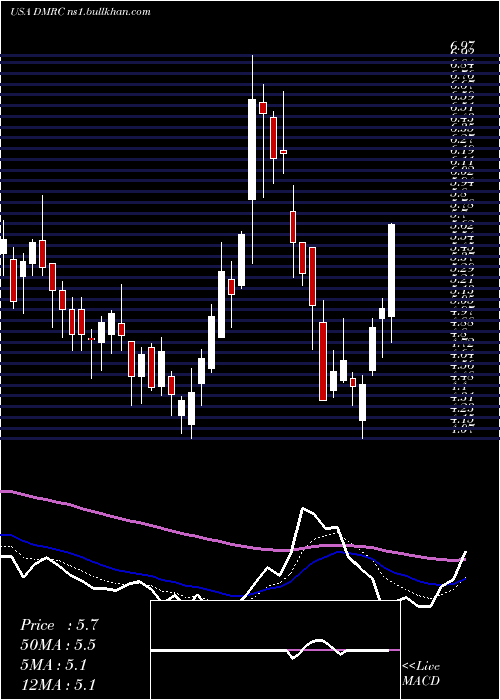Click the '50MA : 5.5' value
This screenshot has height=700, width=500.
(58, 645)
